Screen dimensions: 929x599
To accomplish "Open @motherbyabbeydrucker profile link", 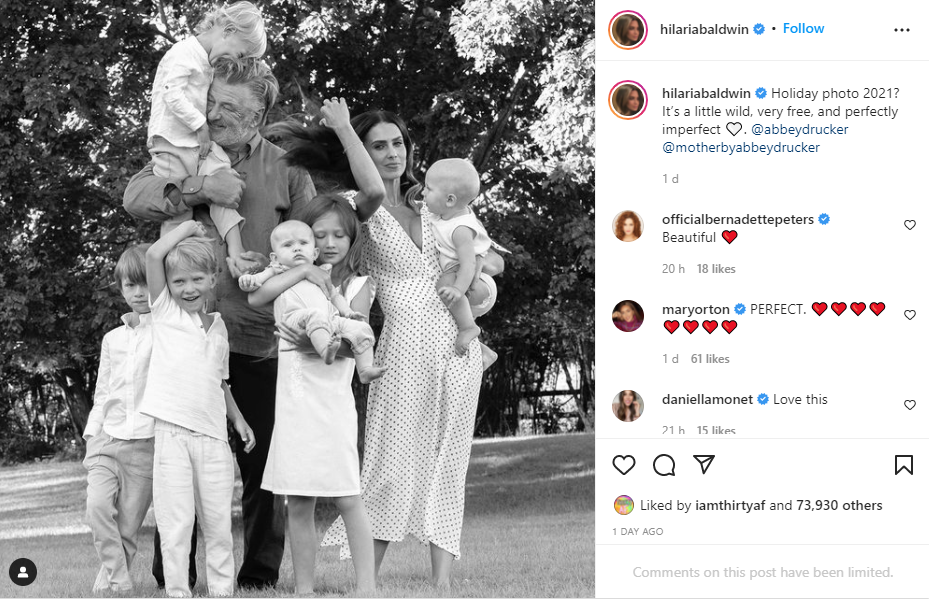I will (x=741, y=148).
